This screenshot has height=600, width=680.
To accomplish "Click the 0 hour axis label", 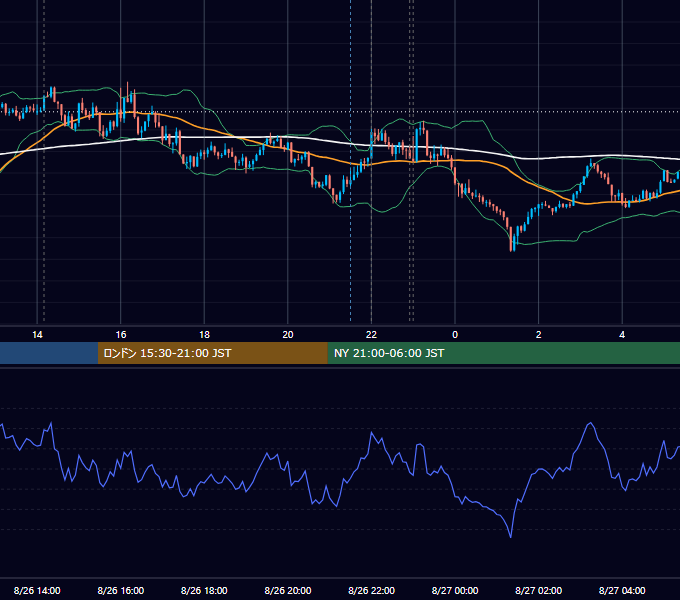I will 455,335.
